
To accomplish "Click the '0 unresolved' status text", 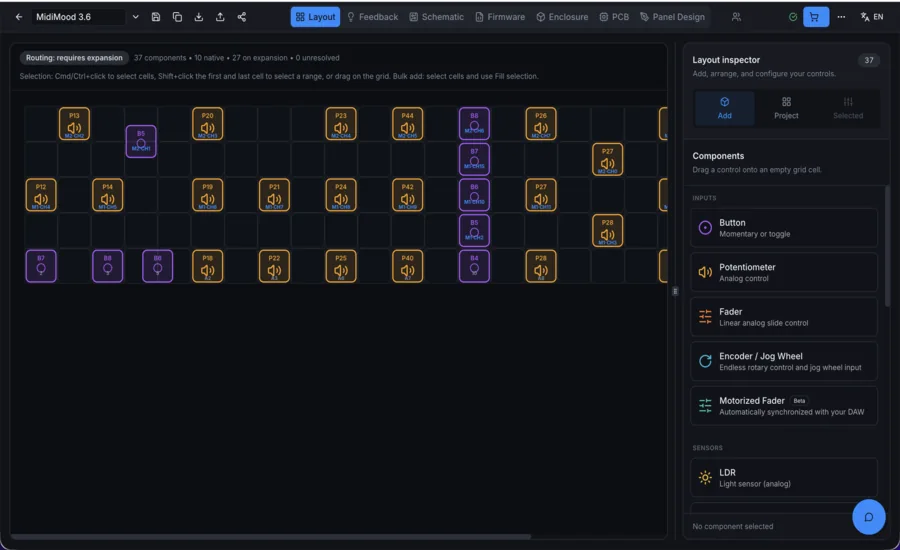I will (317, 58).
